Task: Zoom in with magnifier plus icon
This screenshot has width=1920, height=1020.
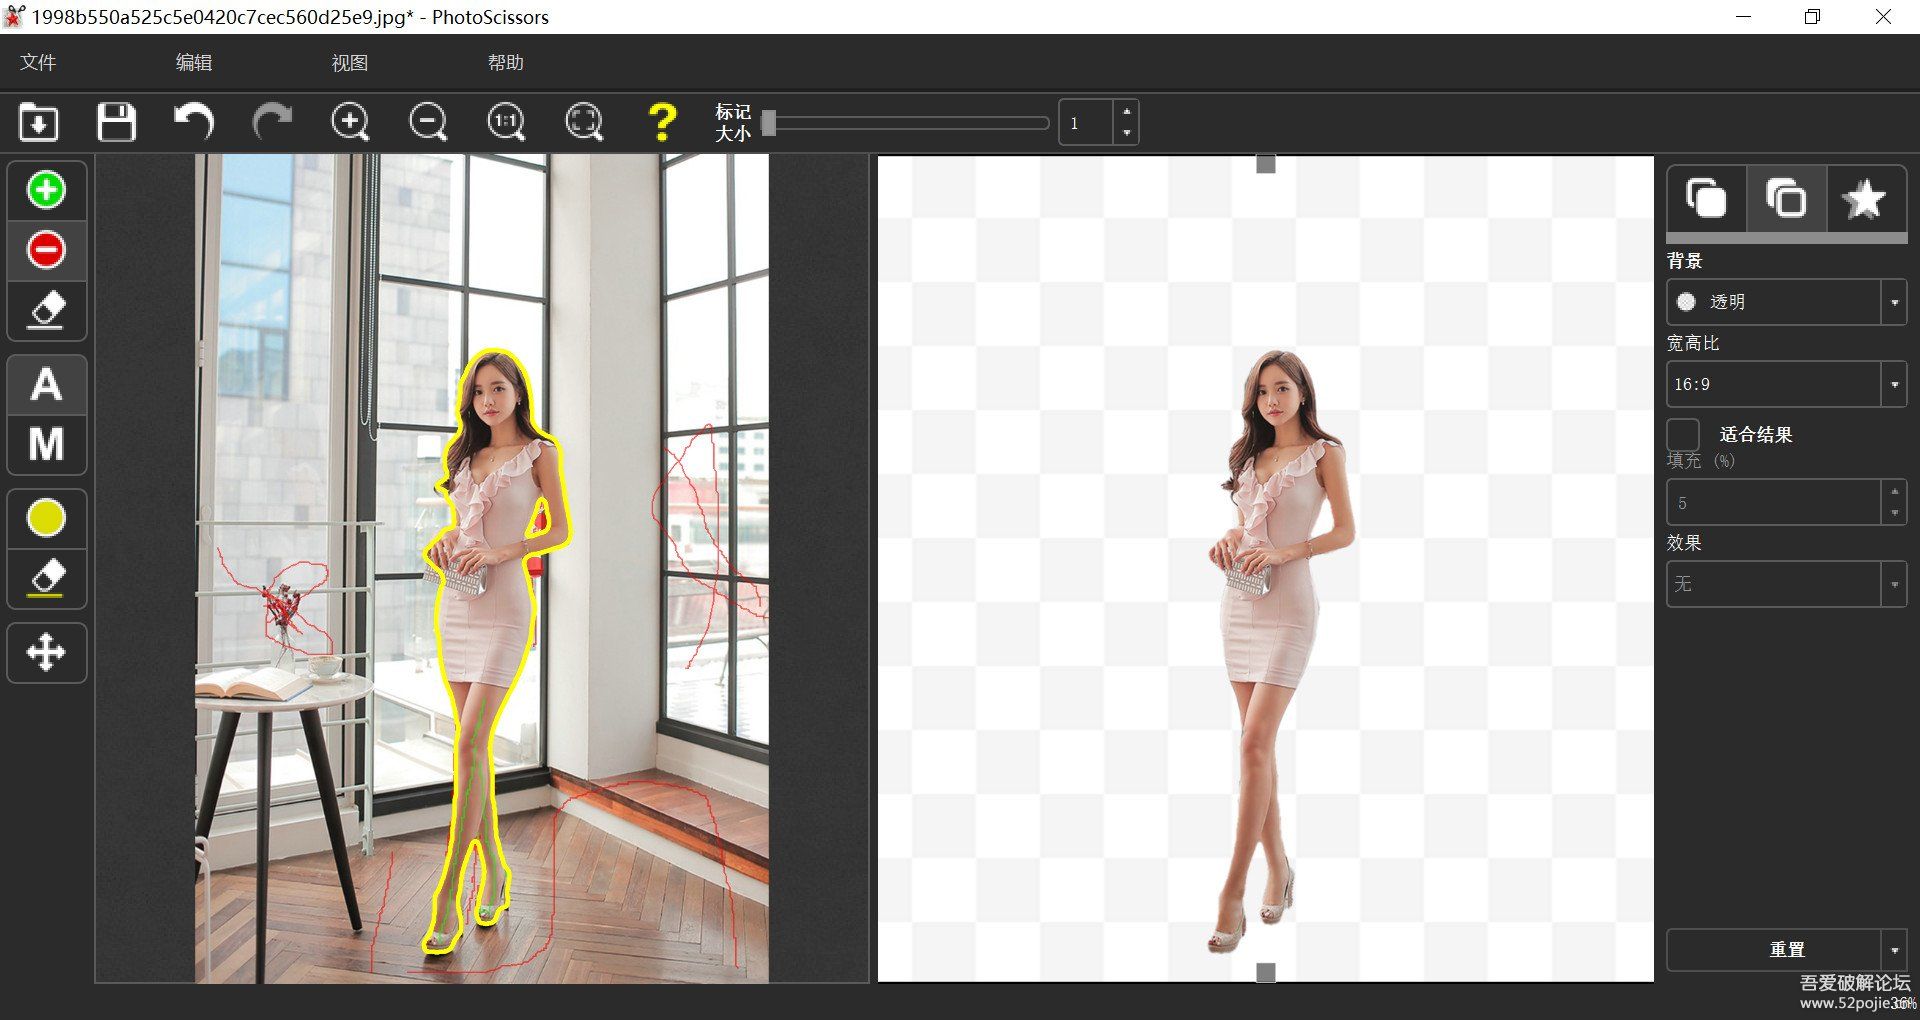Action: click(x=350, y=123)
